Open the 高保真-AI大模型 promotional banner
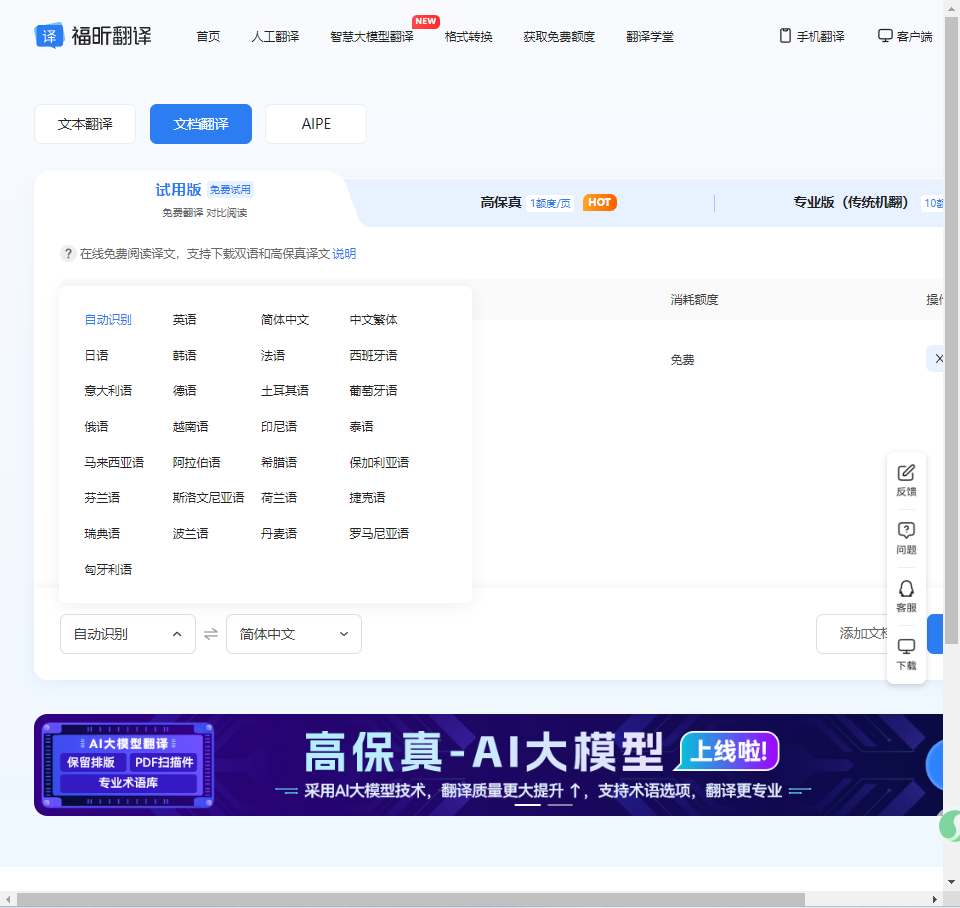The height and width of the screenshot is (908, 960). (489, 765)
